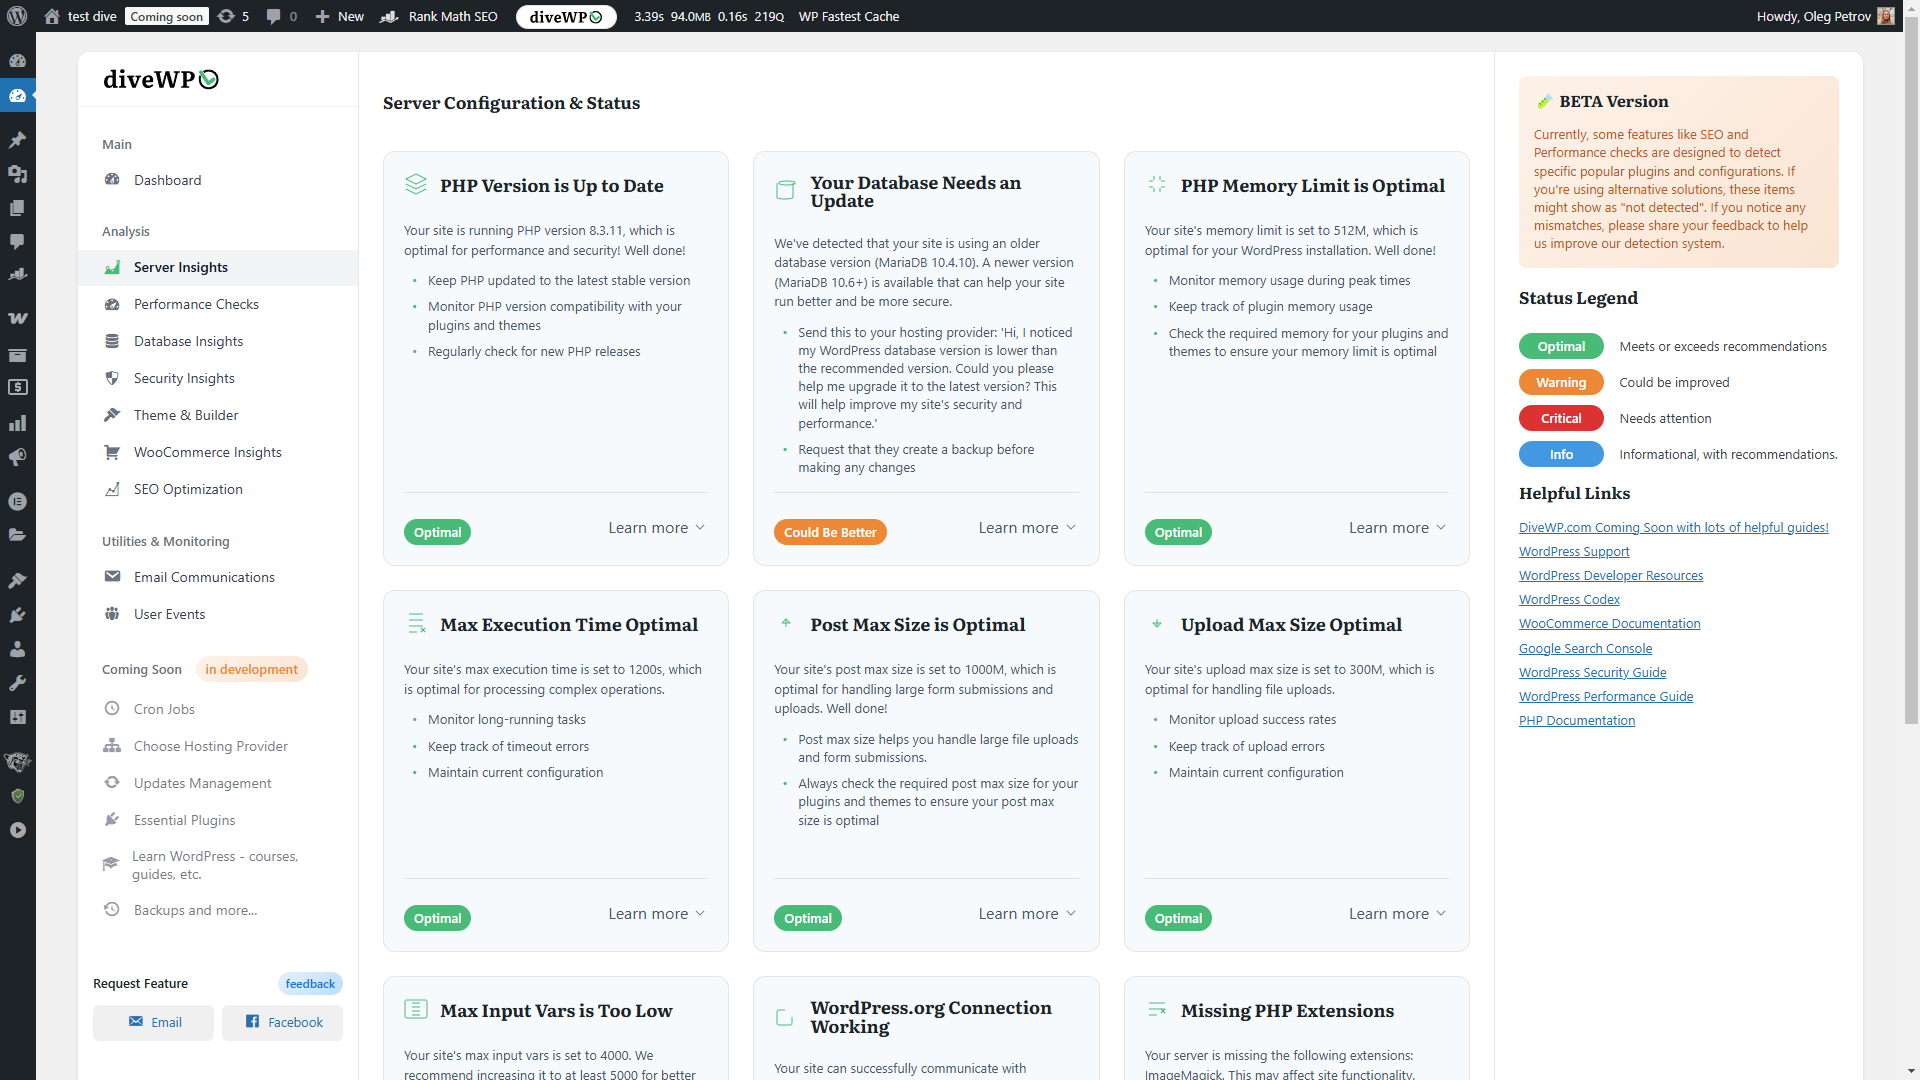Open Rank Math SEO admin bar menu
The image size is (1920, 1080).
439,16
